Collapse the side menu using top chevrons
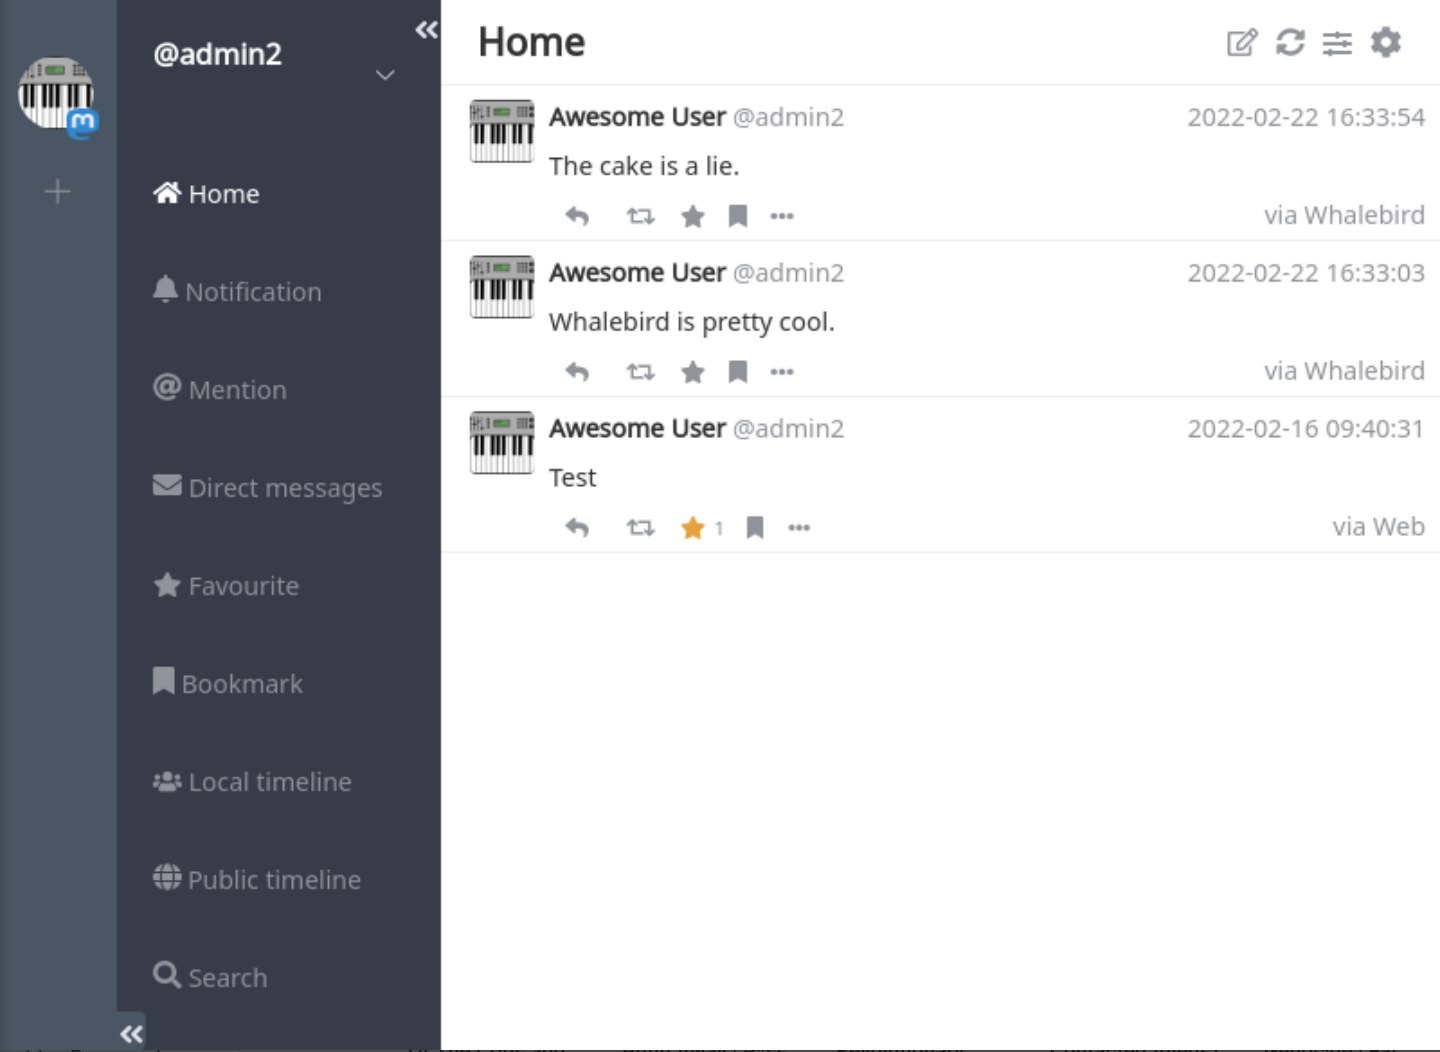 (427, 30)
